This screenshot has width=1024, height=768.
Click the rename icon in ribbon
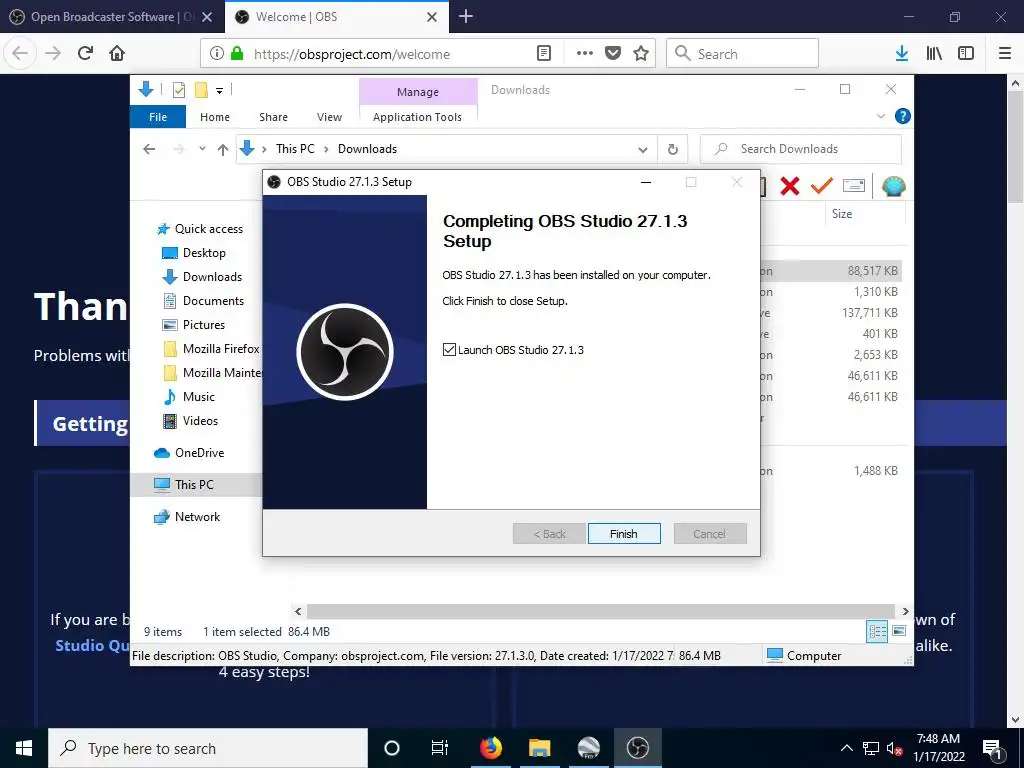(854, 186)
